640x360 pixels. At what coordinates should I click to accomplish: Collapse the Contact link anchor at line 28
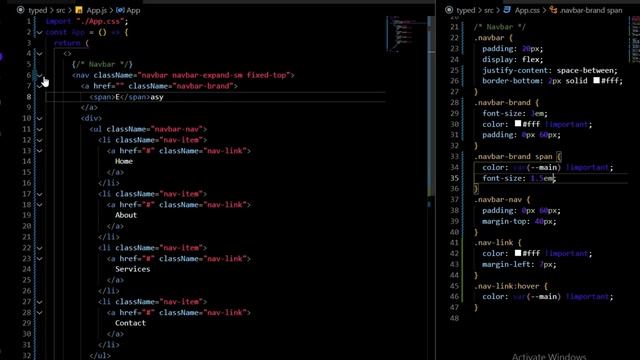tap(40, 312)
